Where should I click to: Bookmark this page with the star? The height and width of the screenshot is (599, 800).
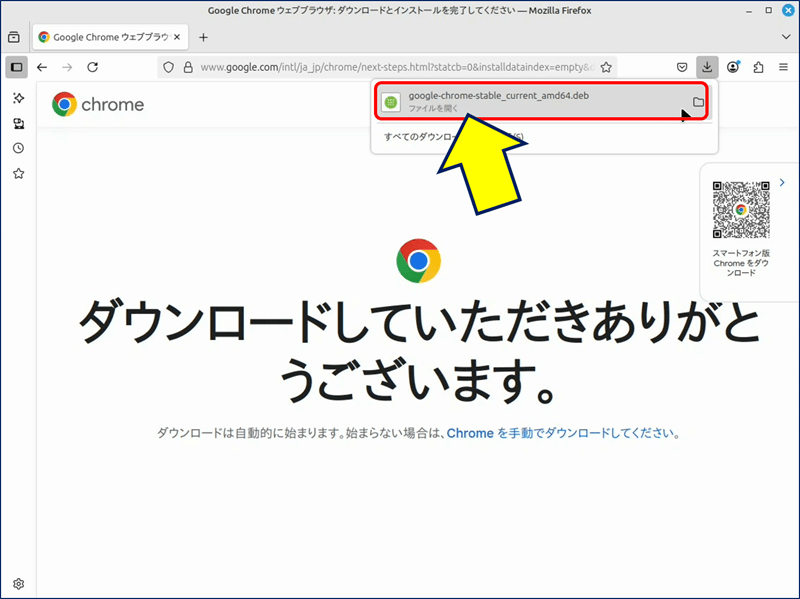(x=606, y=67)
